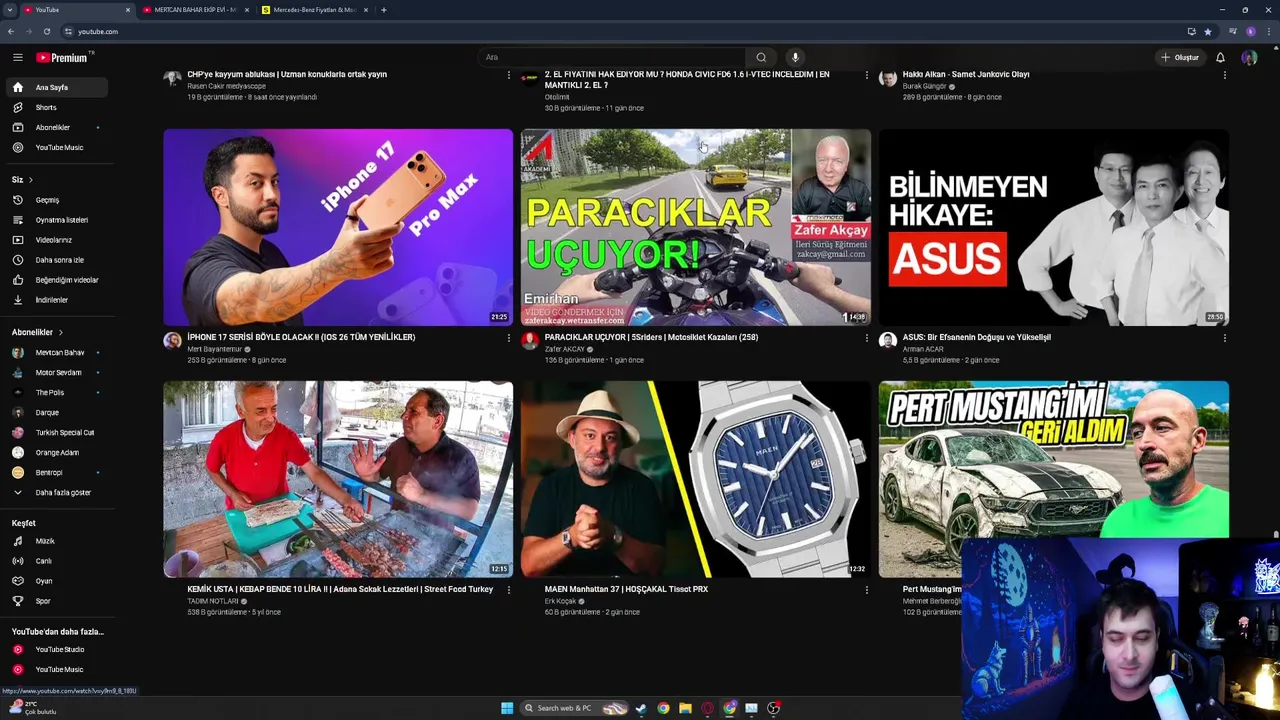Play the kebab street food thumbnail
This screenshot has height=720, width=1280.
(338, 479)
